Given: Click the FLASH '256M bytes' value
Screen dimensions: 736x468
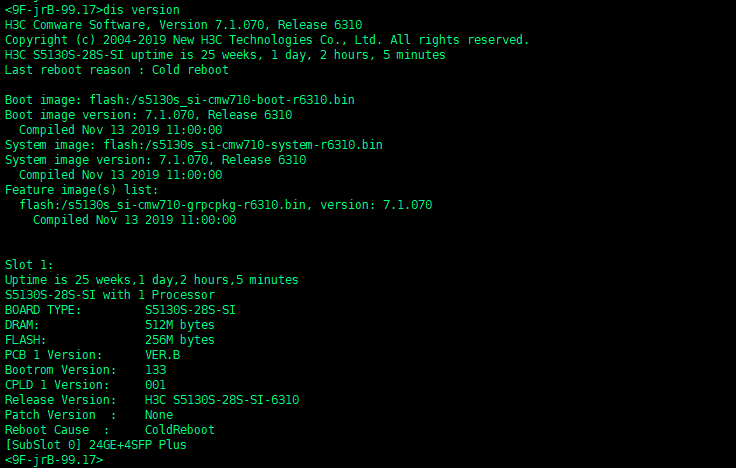Looking at the screenshot, I should [x=180, y=340].
